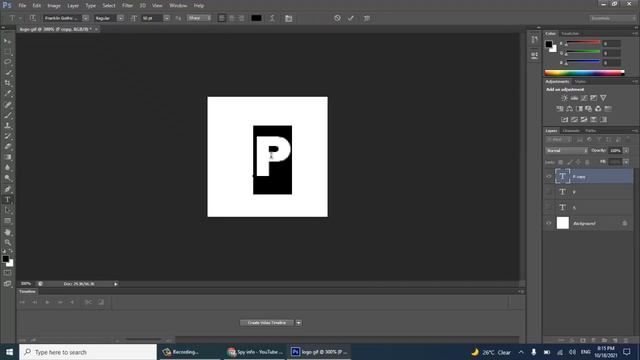
Task: Select the Clone Stamp tool
Action: click(7, 126)
